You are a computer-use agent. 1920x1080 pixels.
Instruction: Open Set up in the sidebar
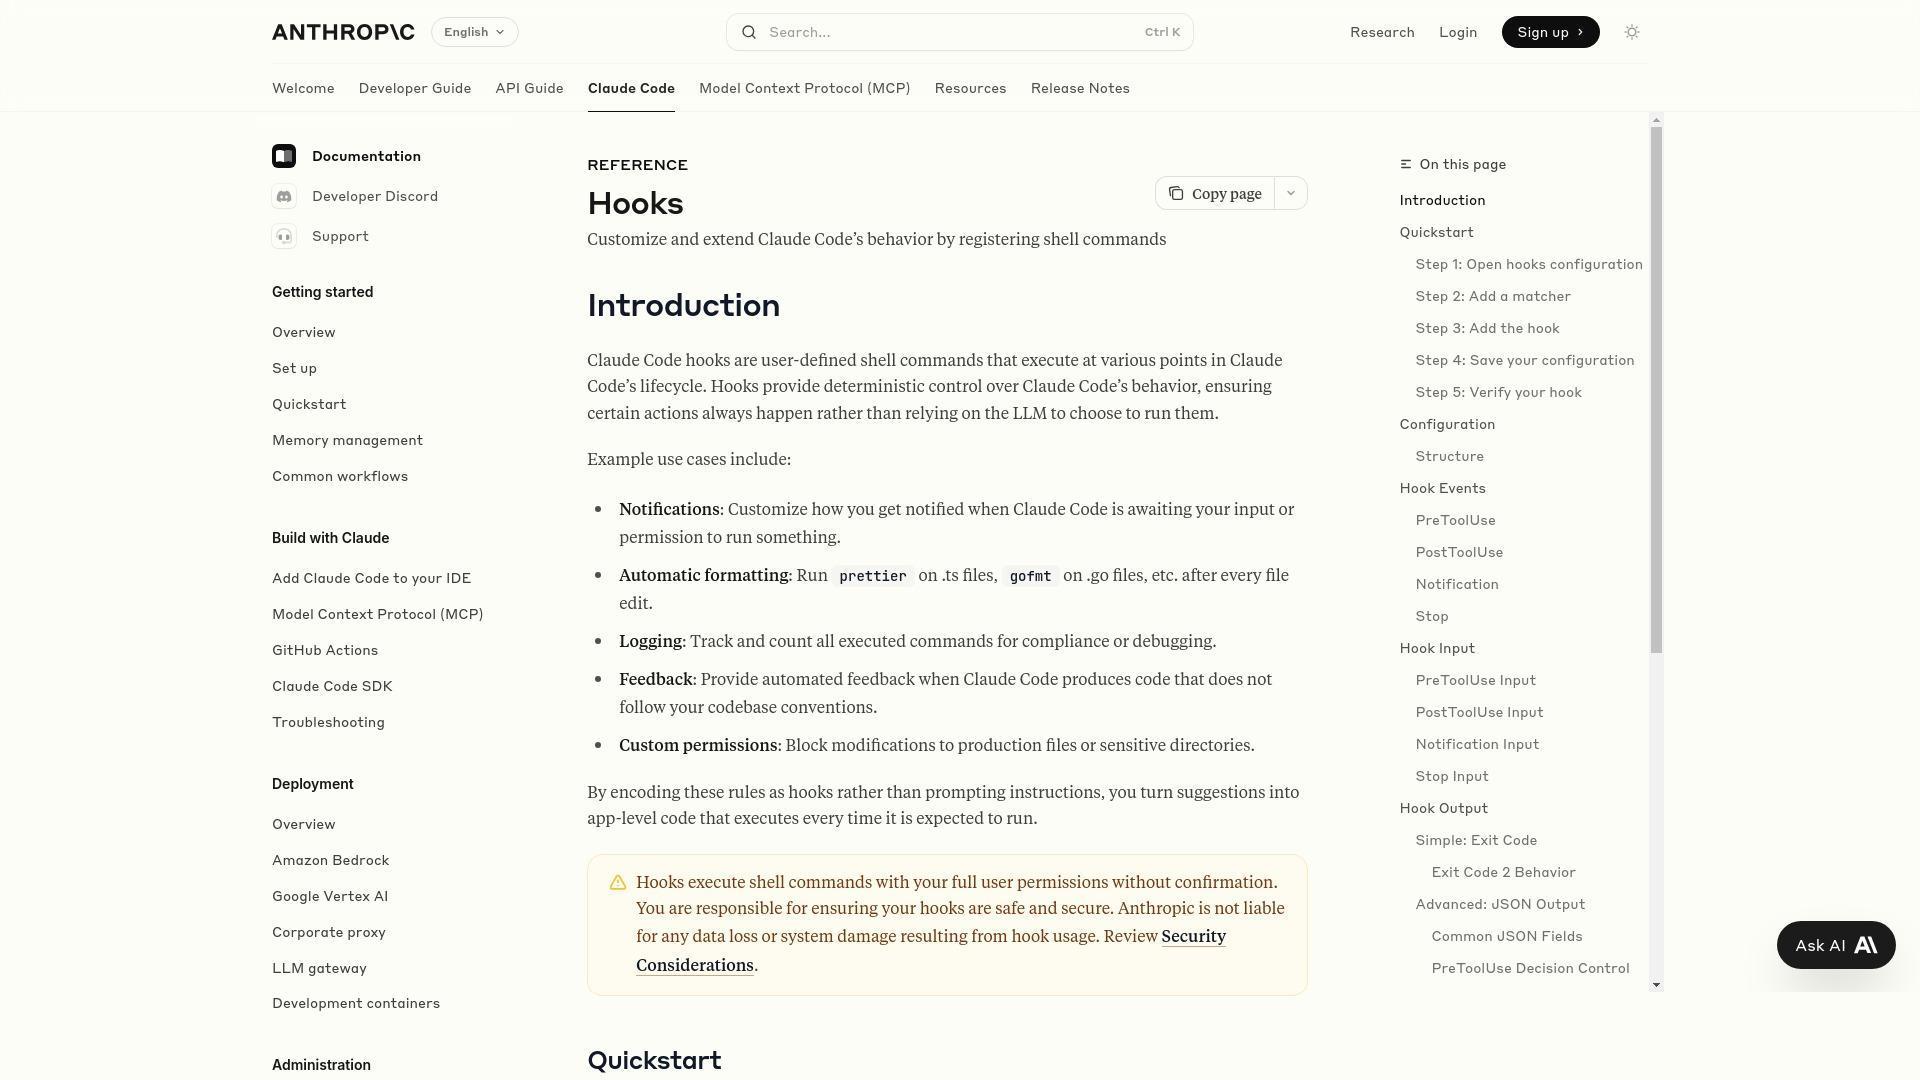tap(294, 368)
